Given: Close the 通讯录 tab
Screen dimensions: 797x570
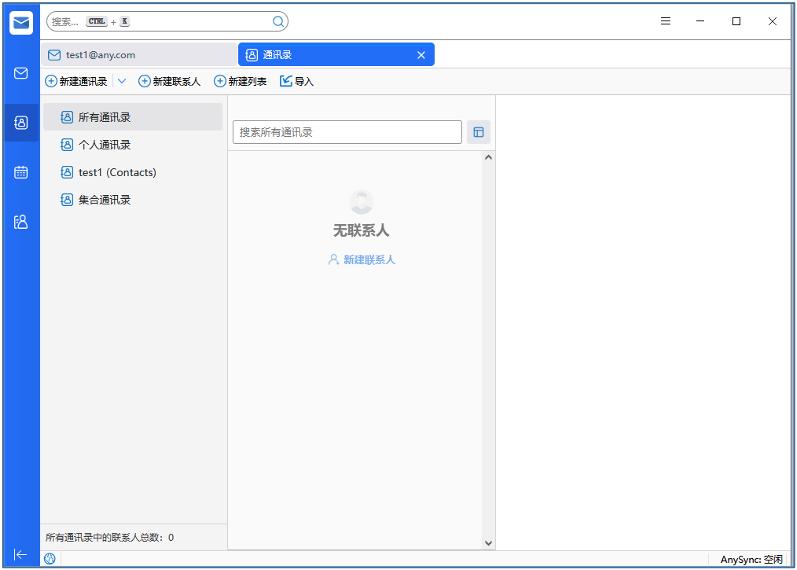Looking at the screenshot, I should pos(421,55).
